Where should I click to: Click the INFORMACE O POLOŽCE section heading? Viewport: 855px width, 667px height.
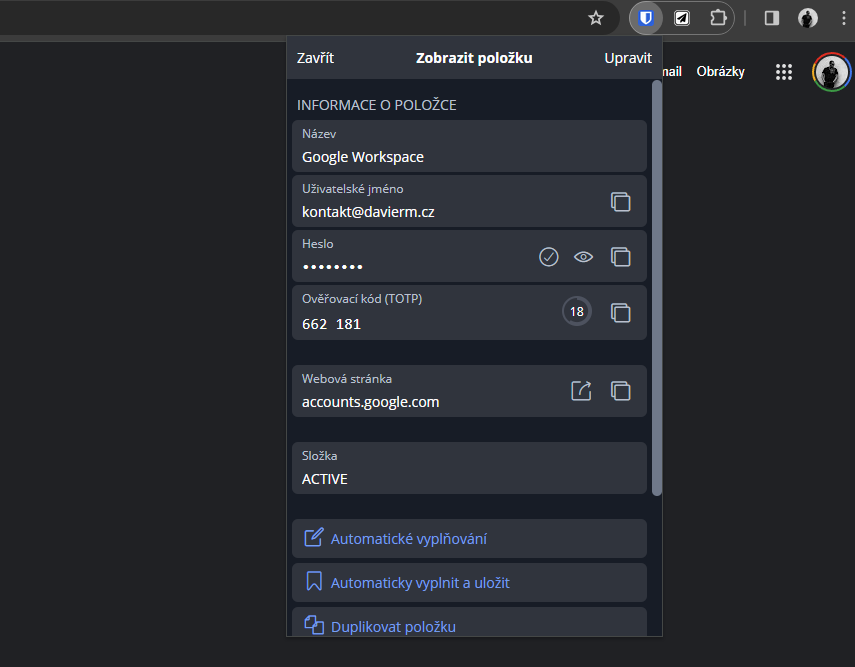click(x=376, y=105)
